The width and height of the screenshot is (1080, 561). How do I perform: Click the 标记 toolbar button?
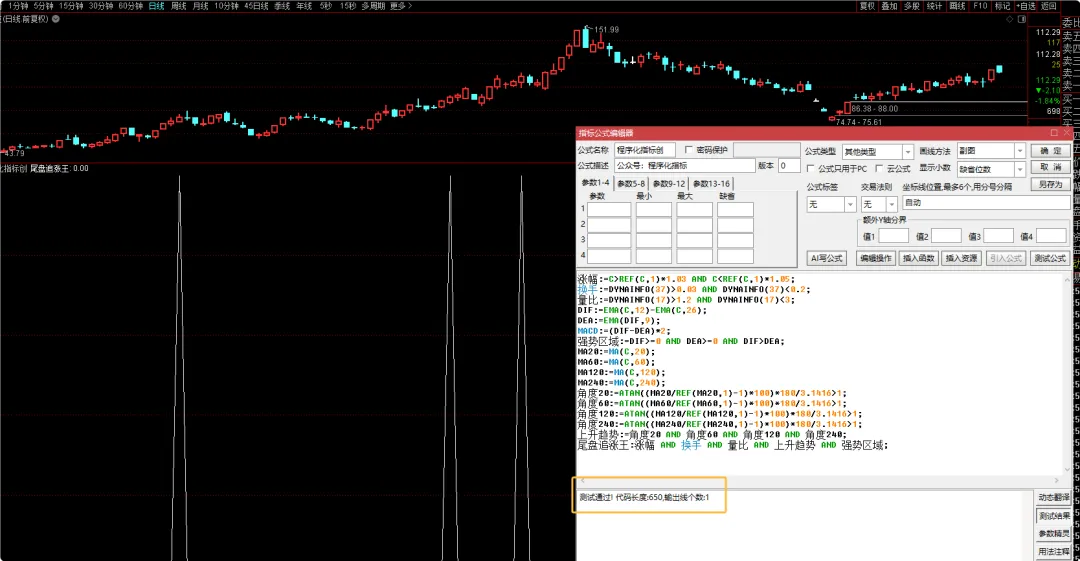click(1002, 6)
